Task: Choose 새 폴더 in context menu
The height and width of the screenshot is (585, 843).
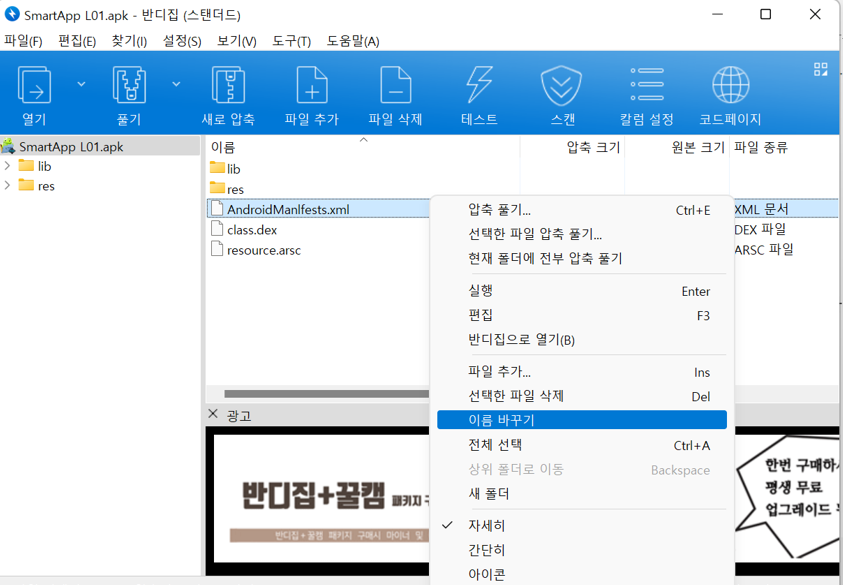Action: pos(582,494)
